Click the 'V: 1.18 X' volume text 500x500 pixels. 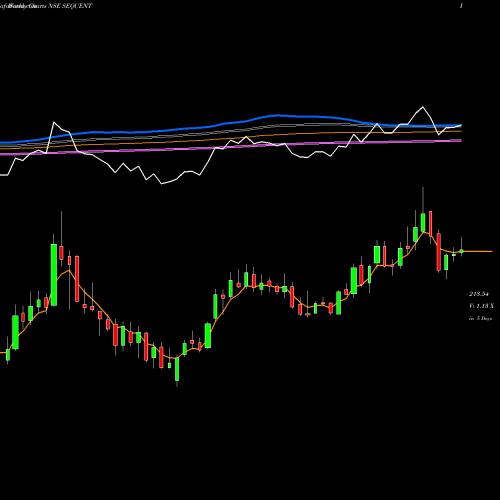[481, 306]
